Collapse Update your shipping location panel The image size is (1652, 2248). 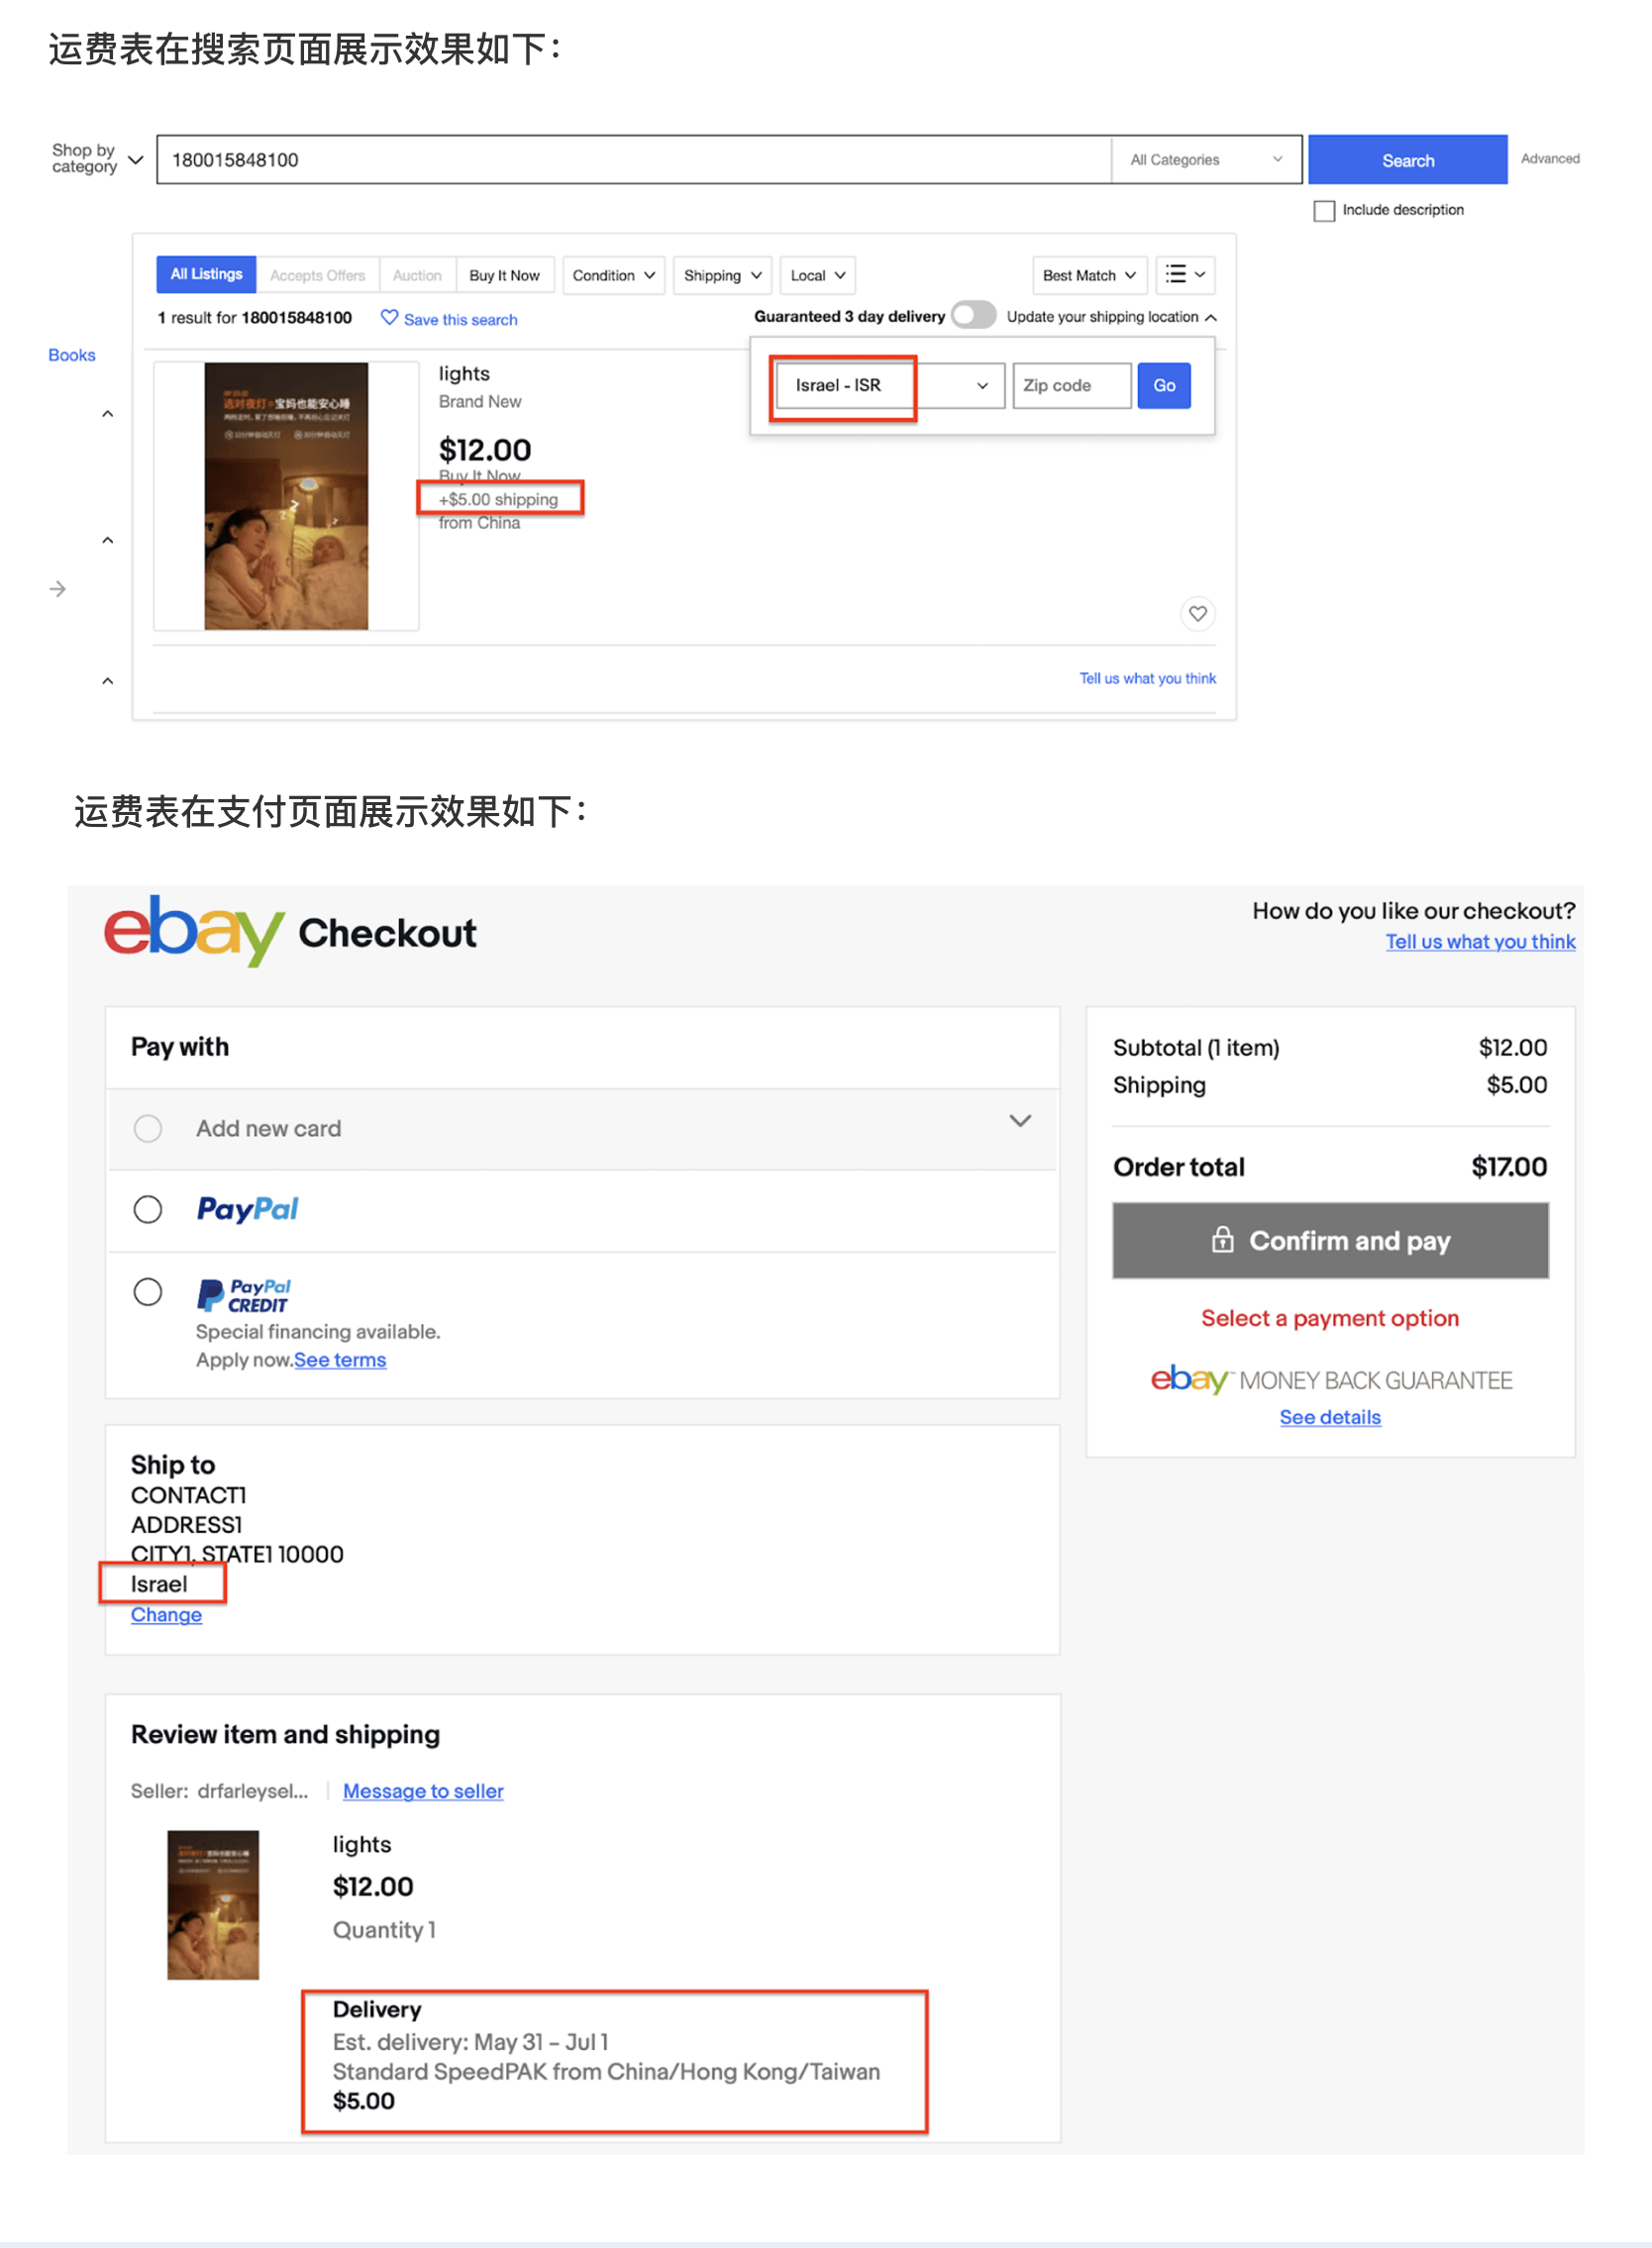(1112, 317)
